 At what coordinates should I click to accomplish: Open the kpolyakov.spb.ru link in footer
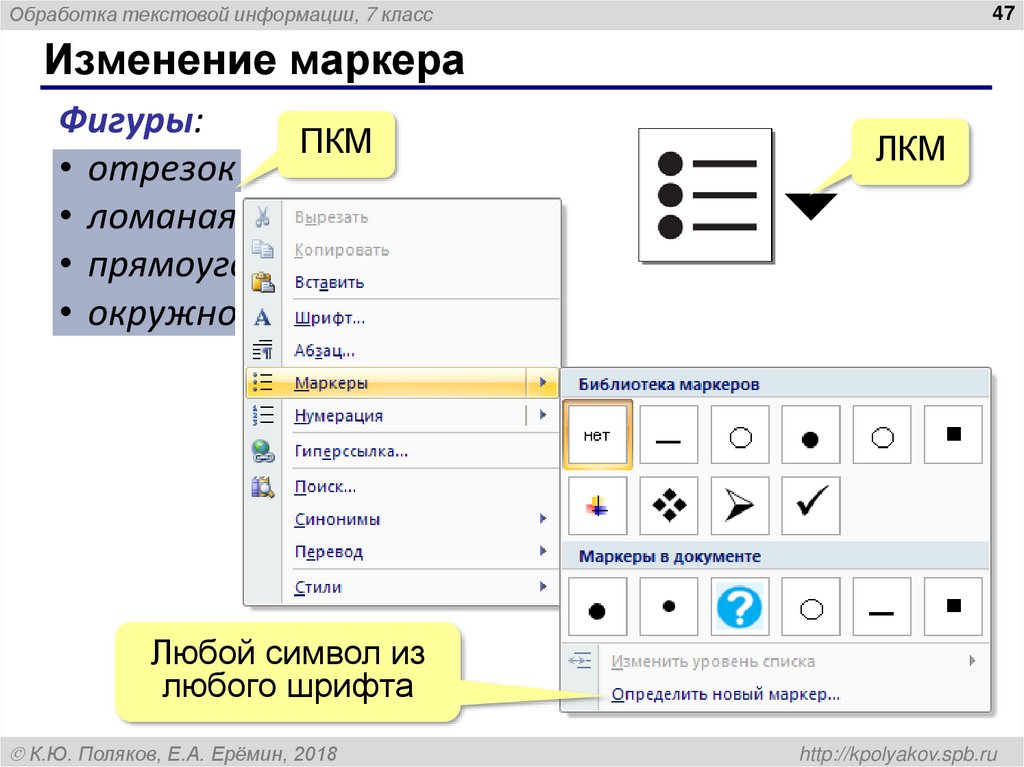[899, 754]
